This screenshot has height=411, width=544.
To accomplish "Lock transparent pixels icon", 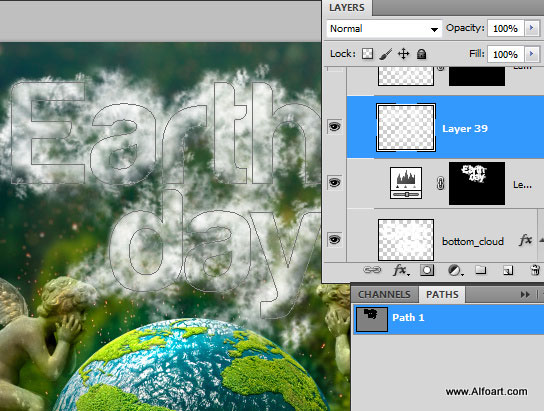I will 367,54.
